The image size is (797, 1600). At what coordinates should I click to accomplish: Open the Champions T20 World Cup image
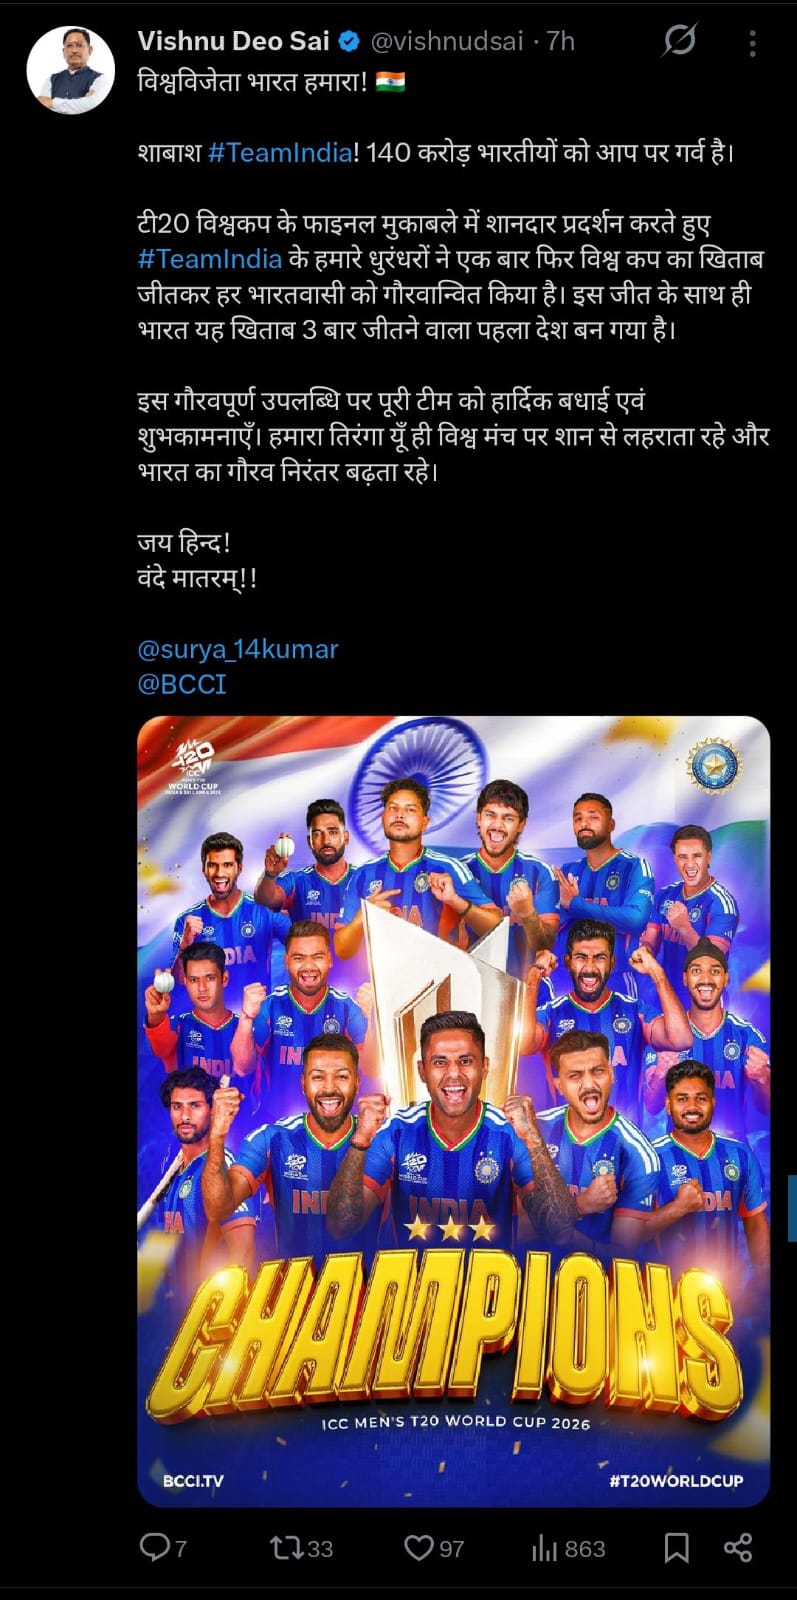(x=454, y=1111)
